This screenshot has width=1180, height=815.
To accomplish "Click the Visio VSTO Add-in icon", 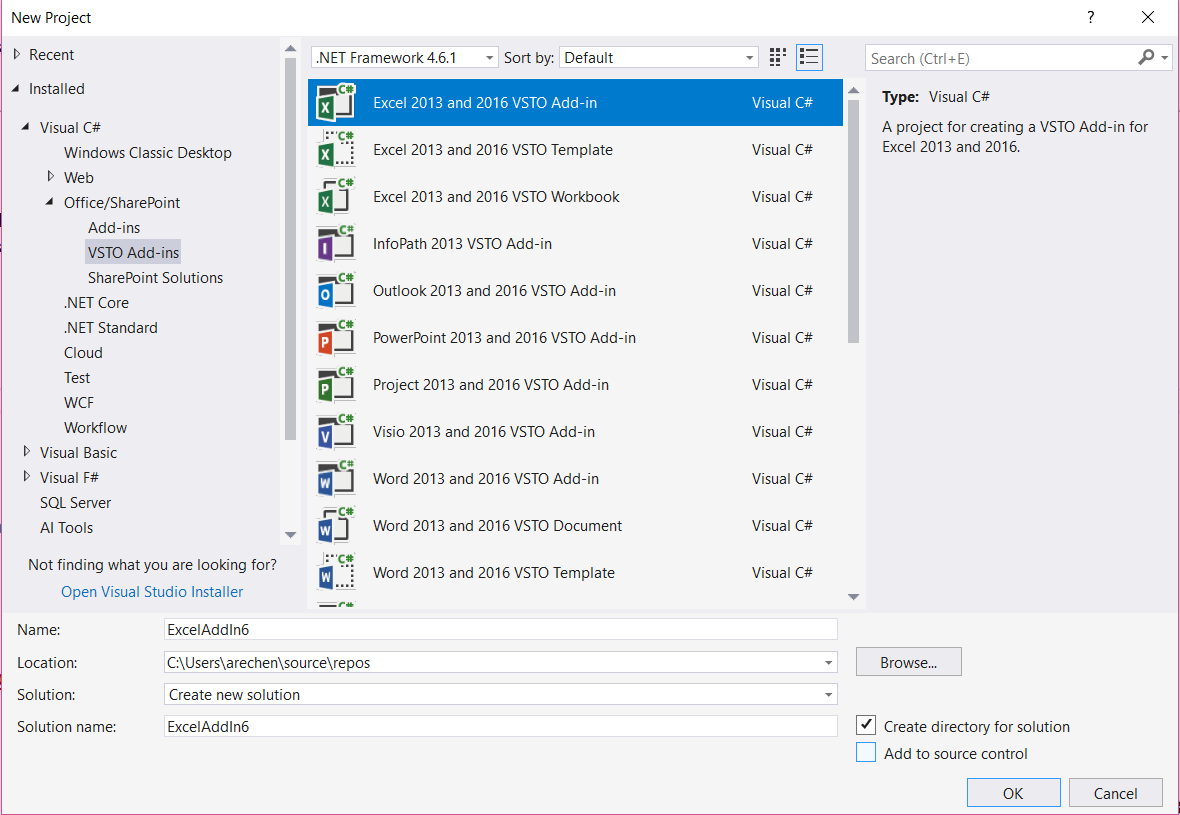I will click(336, 432).
